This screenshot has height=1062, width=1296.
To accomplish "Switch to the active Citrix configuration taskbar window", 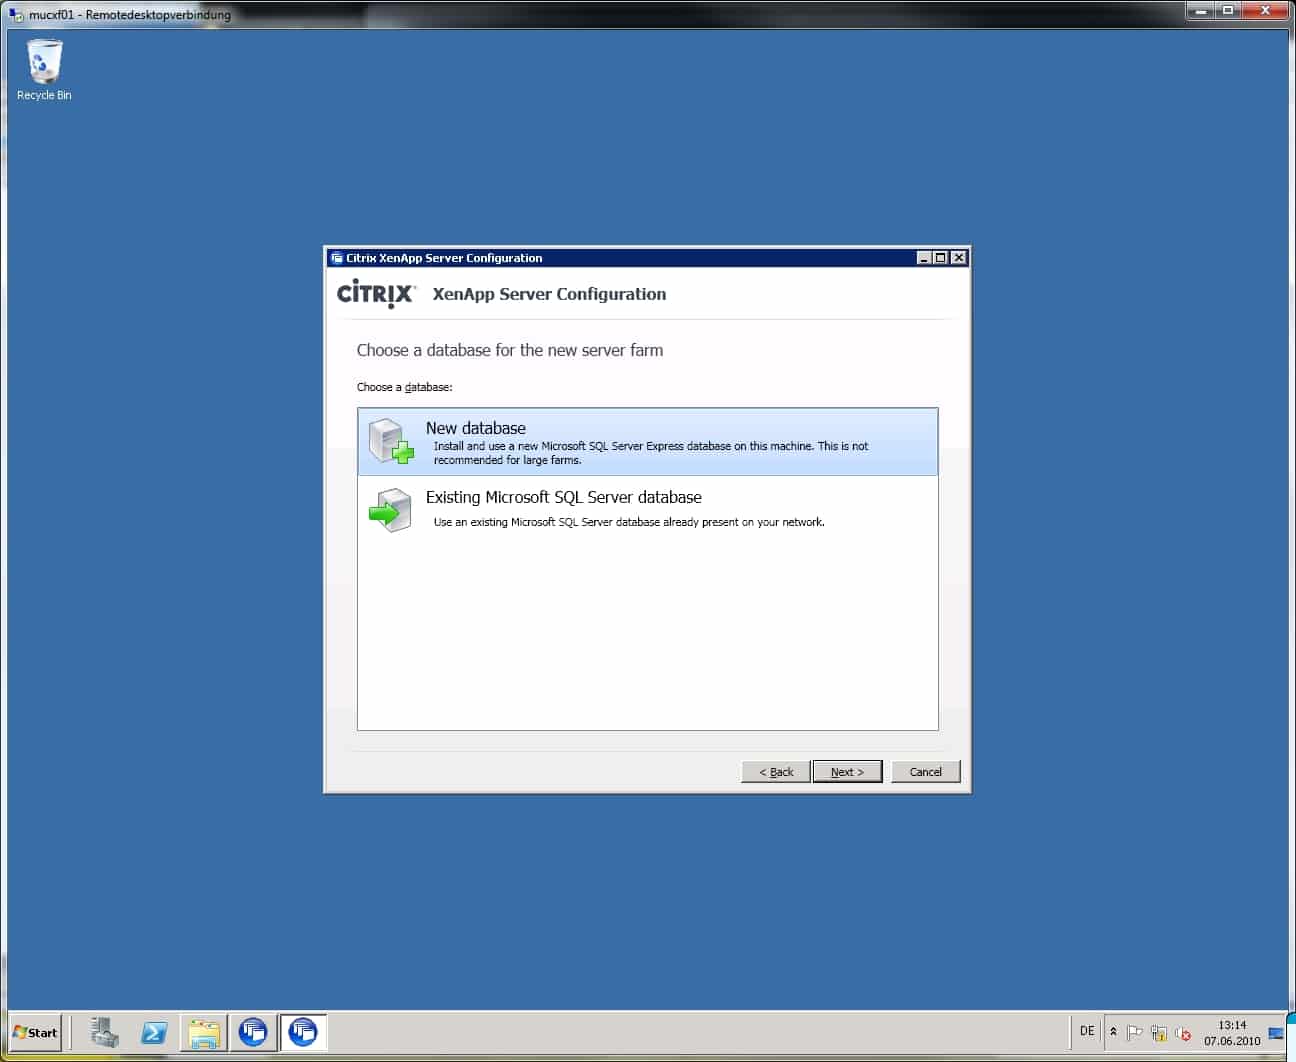I will [303, 1033].
